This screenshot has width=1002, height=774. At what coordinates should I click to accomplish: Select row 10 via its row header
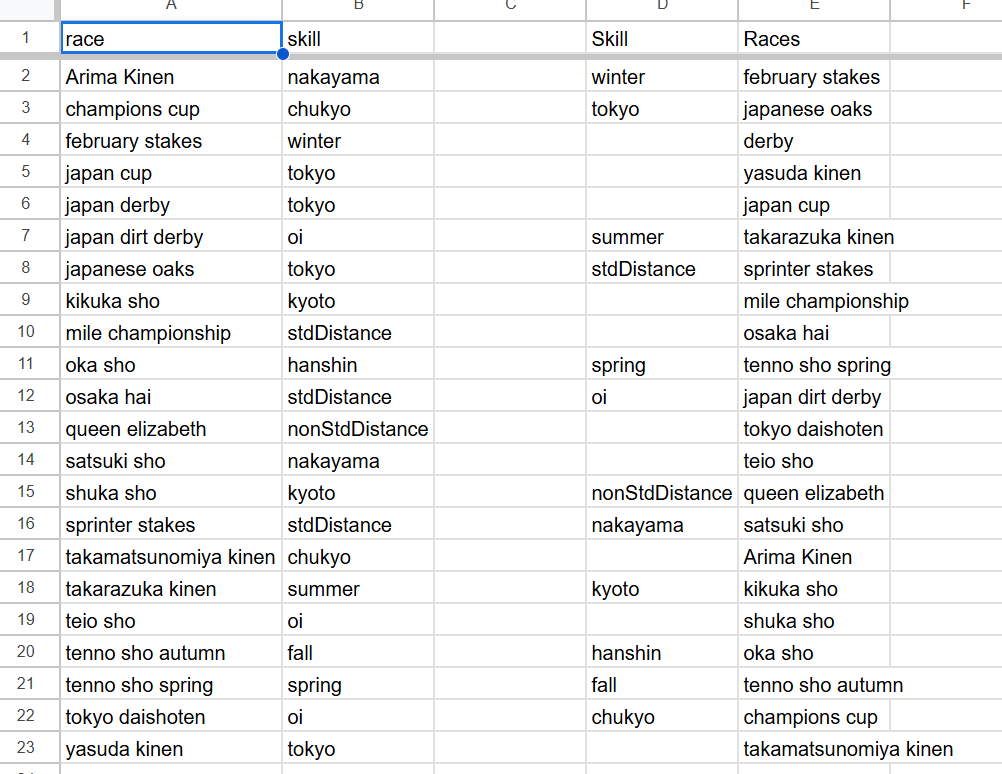coord(29,332)
